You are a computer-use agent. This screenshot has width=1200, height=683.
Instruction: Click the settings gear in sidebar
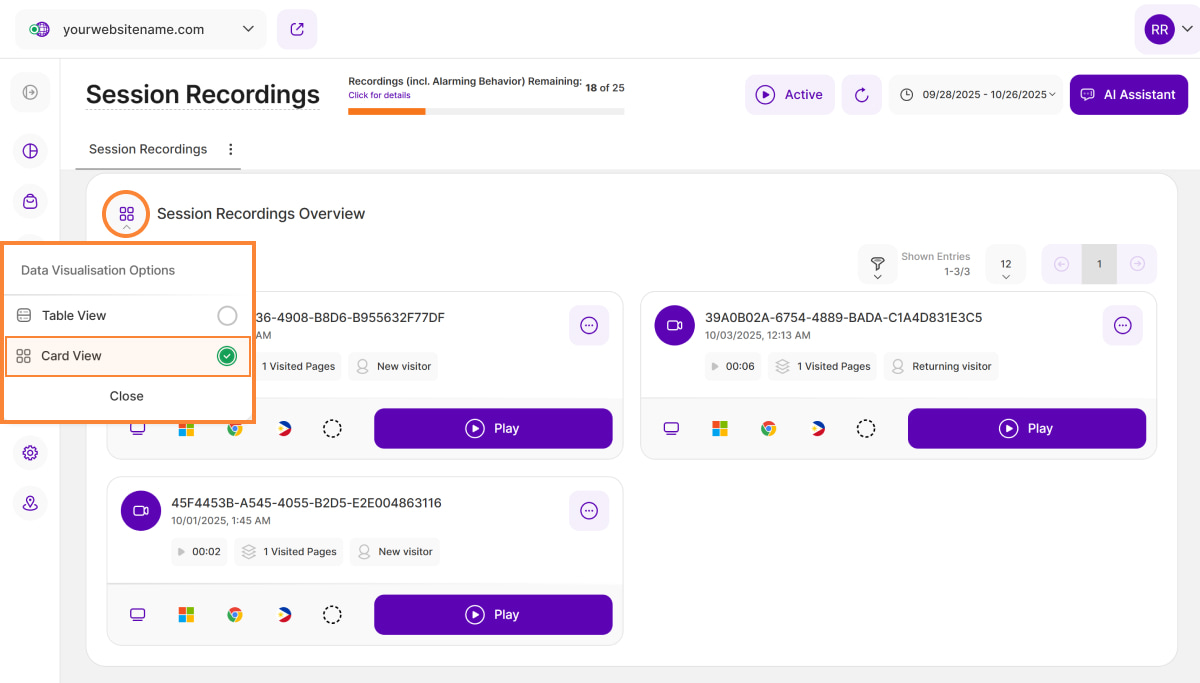pyautogui.click(x=30, y=453)
